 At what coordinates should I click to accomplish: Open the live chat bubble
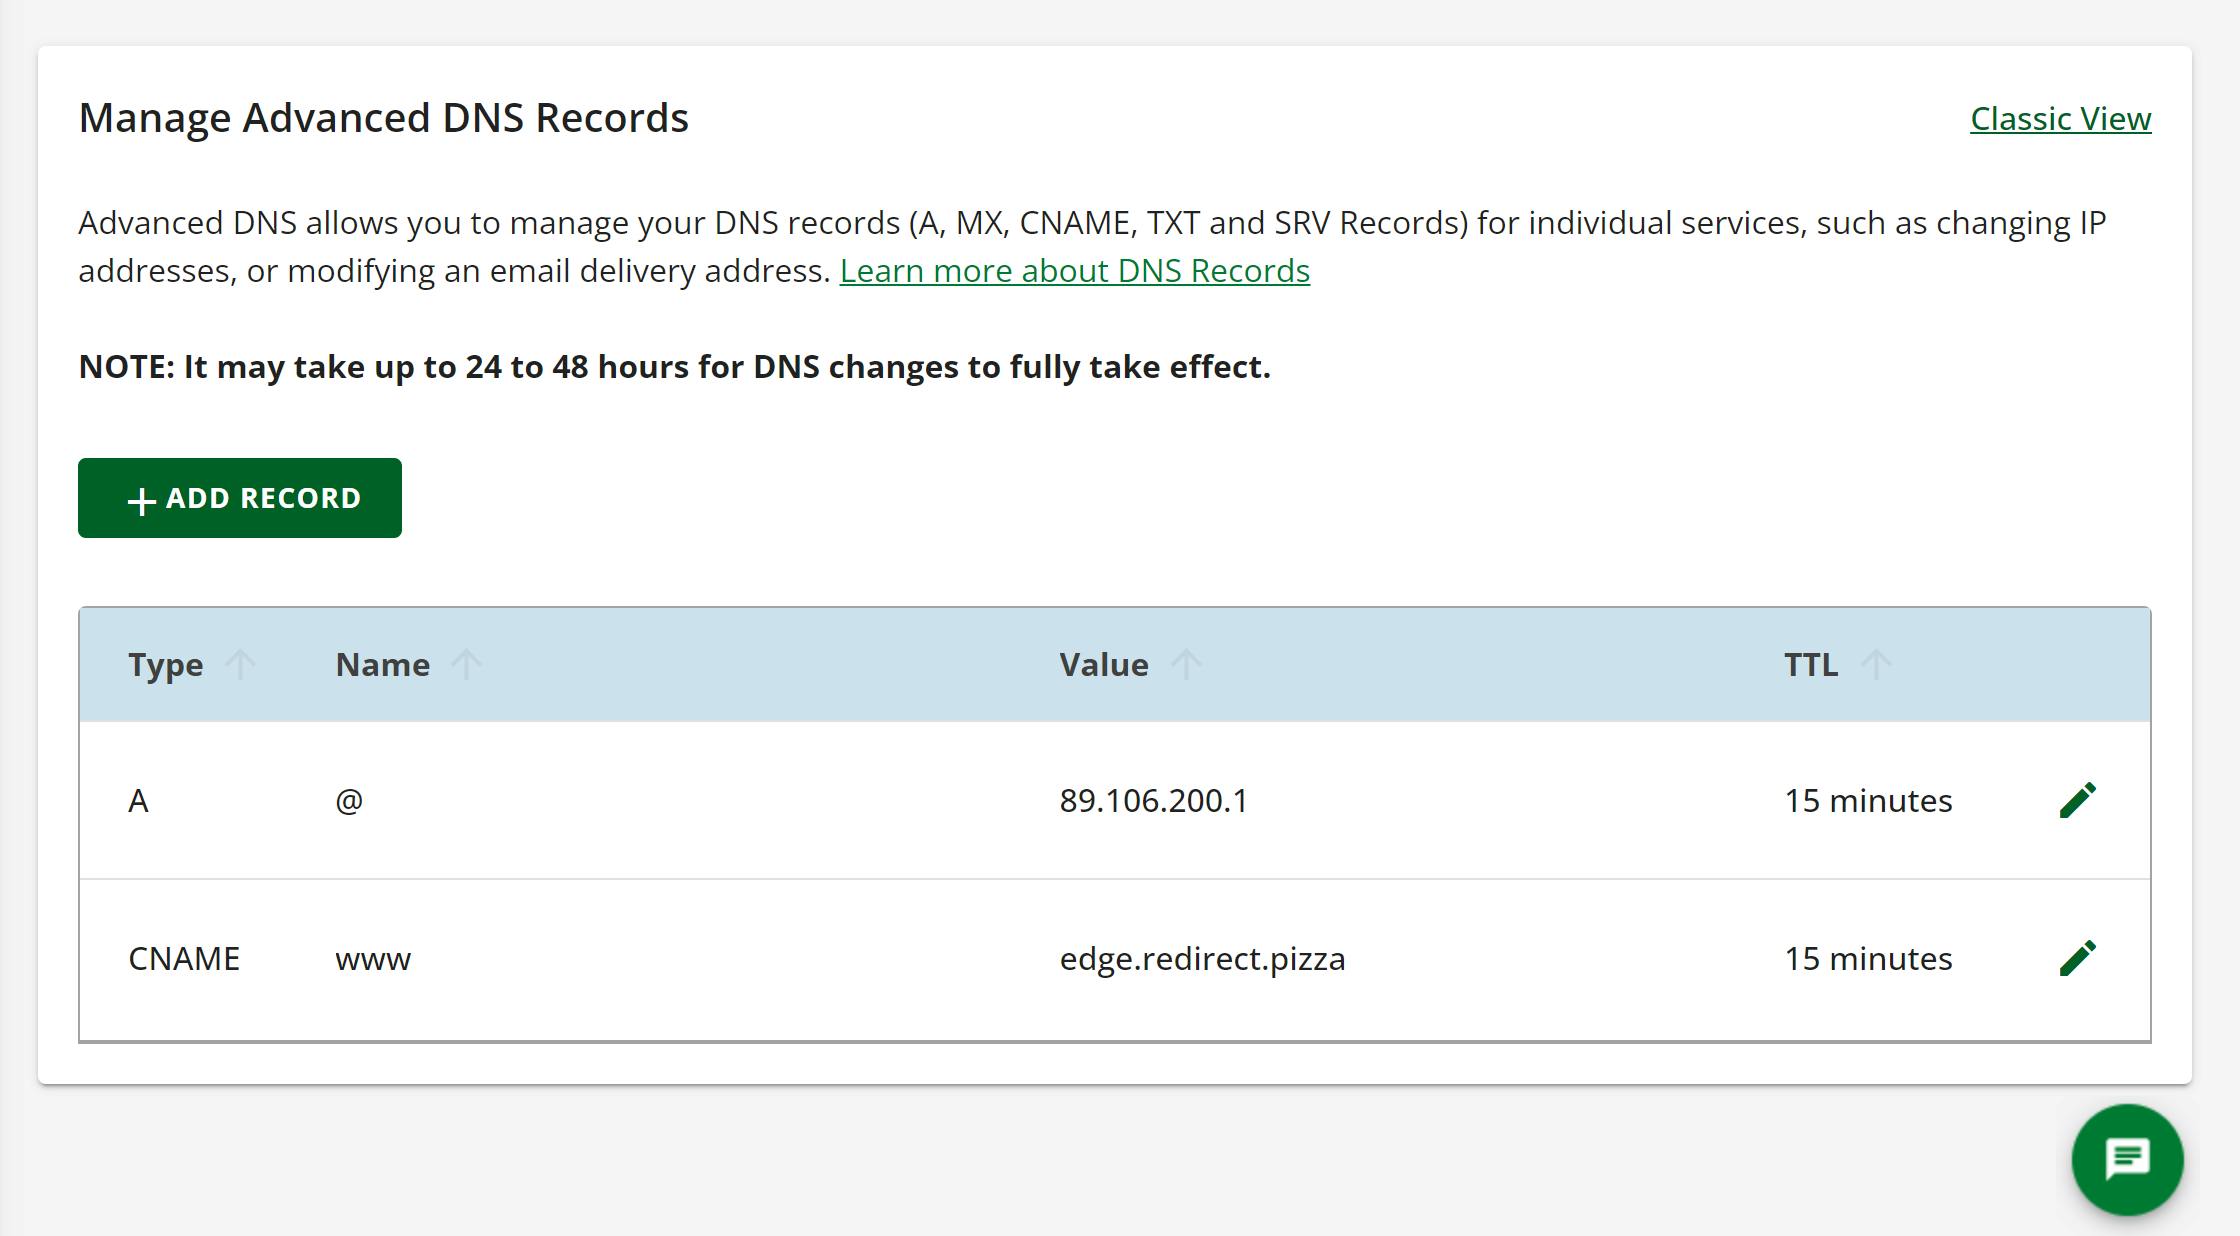point(2127,1159)
